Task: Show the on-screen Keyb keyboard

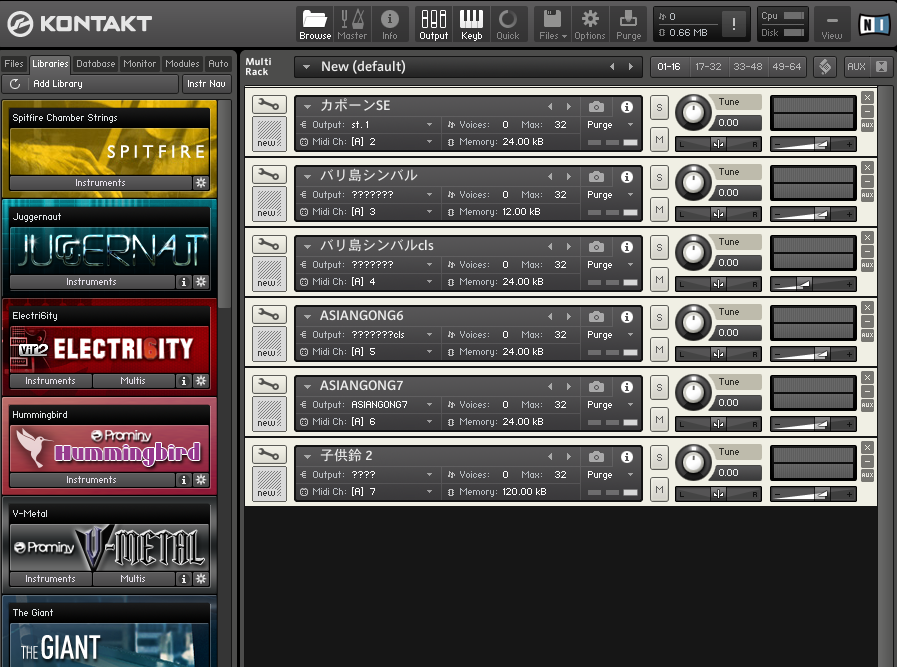Action: (471, 25)
